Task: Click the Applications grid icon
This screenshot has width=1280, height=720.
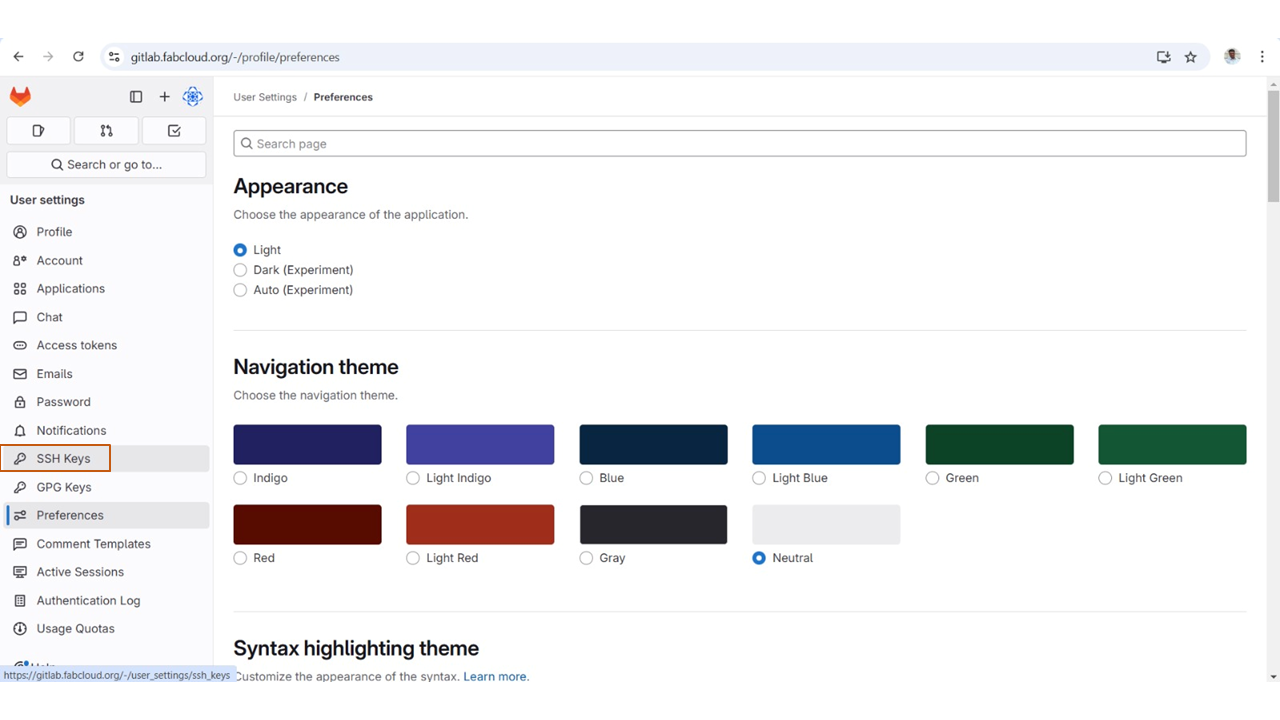Action: 20,289
